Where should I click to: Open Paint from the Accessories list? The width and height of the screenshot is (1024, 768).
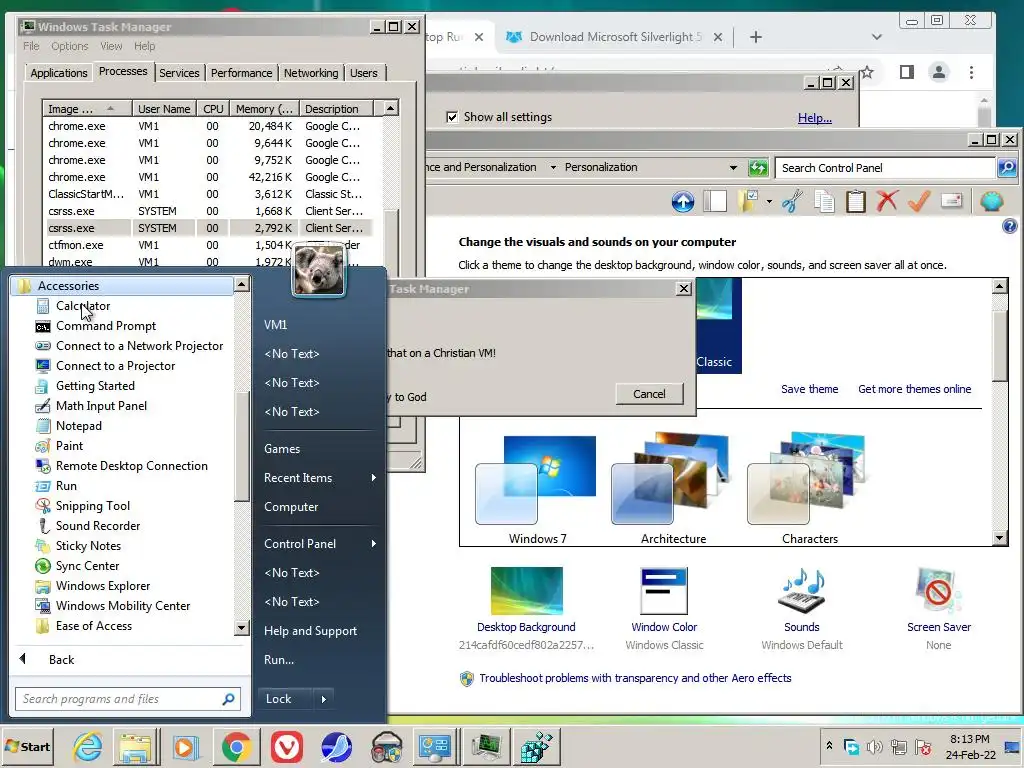[x=69, y=446]
